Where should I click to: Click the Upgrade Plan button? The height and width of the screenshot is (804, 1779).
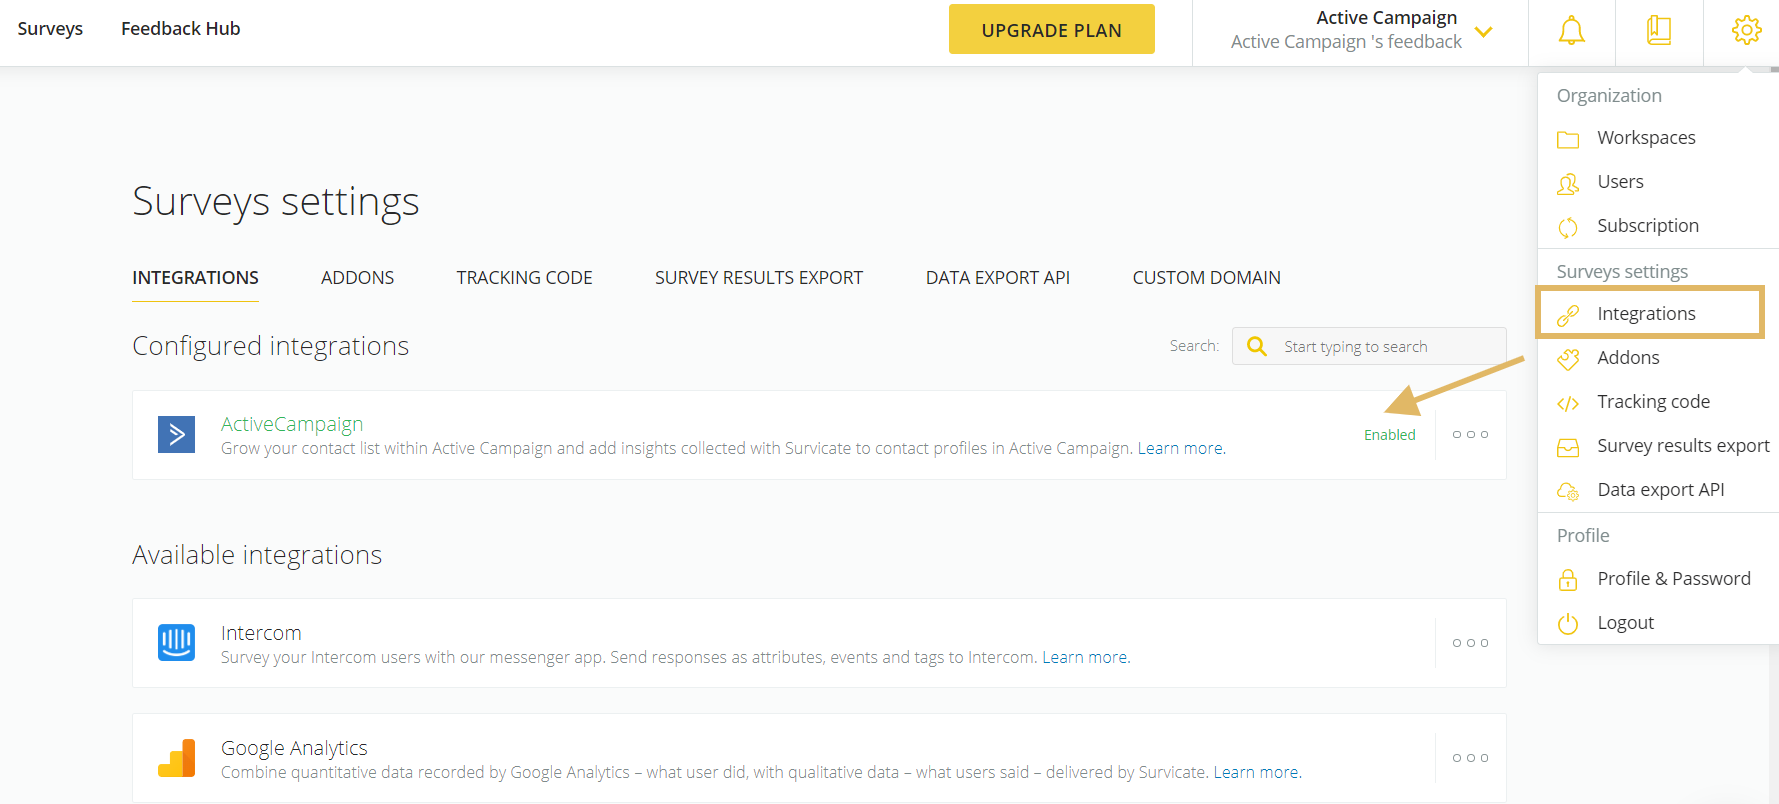(1051, 29)
